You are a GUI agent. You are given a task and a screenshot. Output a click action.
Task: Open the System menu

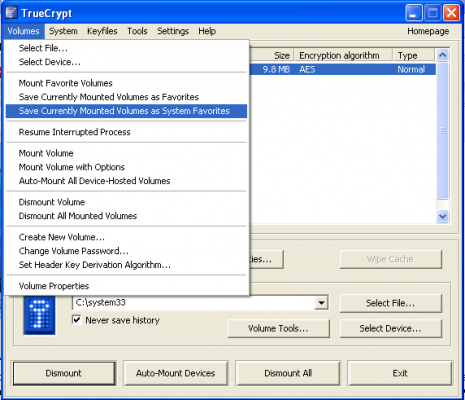point(63,31)
